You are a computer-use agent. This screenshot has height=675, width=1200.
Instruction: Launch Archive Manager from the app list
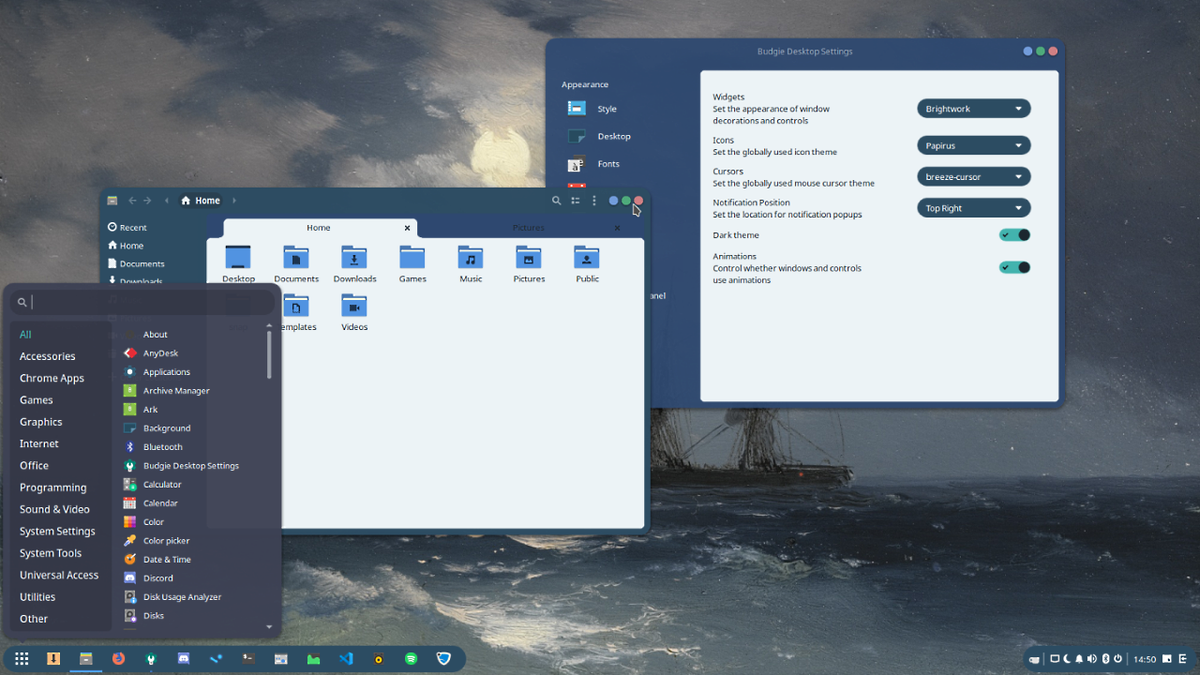click(x=166, y=391)
